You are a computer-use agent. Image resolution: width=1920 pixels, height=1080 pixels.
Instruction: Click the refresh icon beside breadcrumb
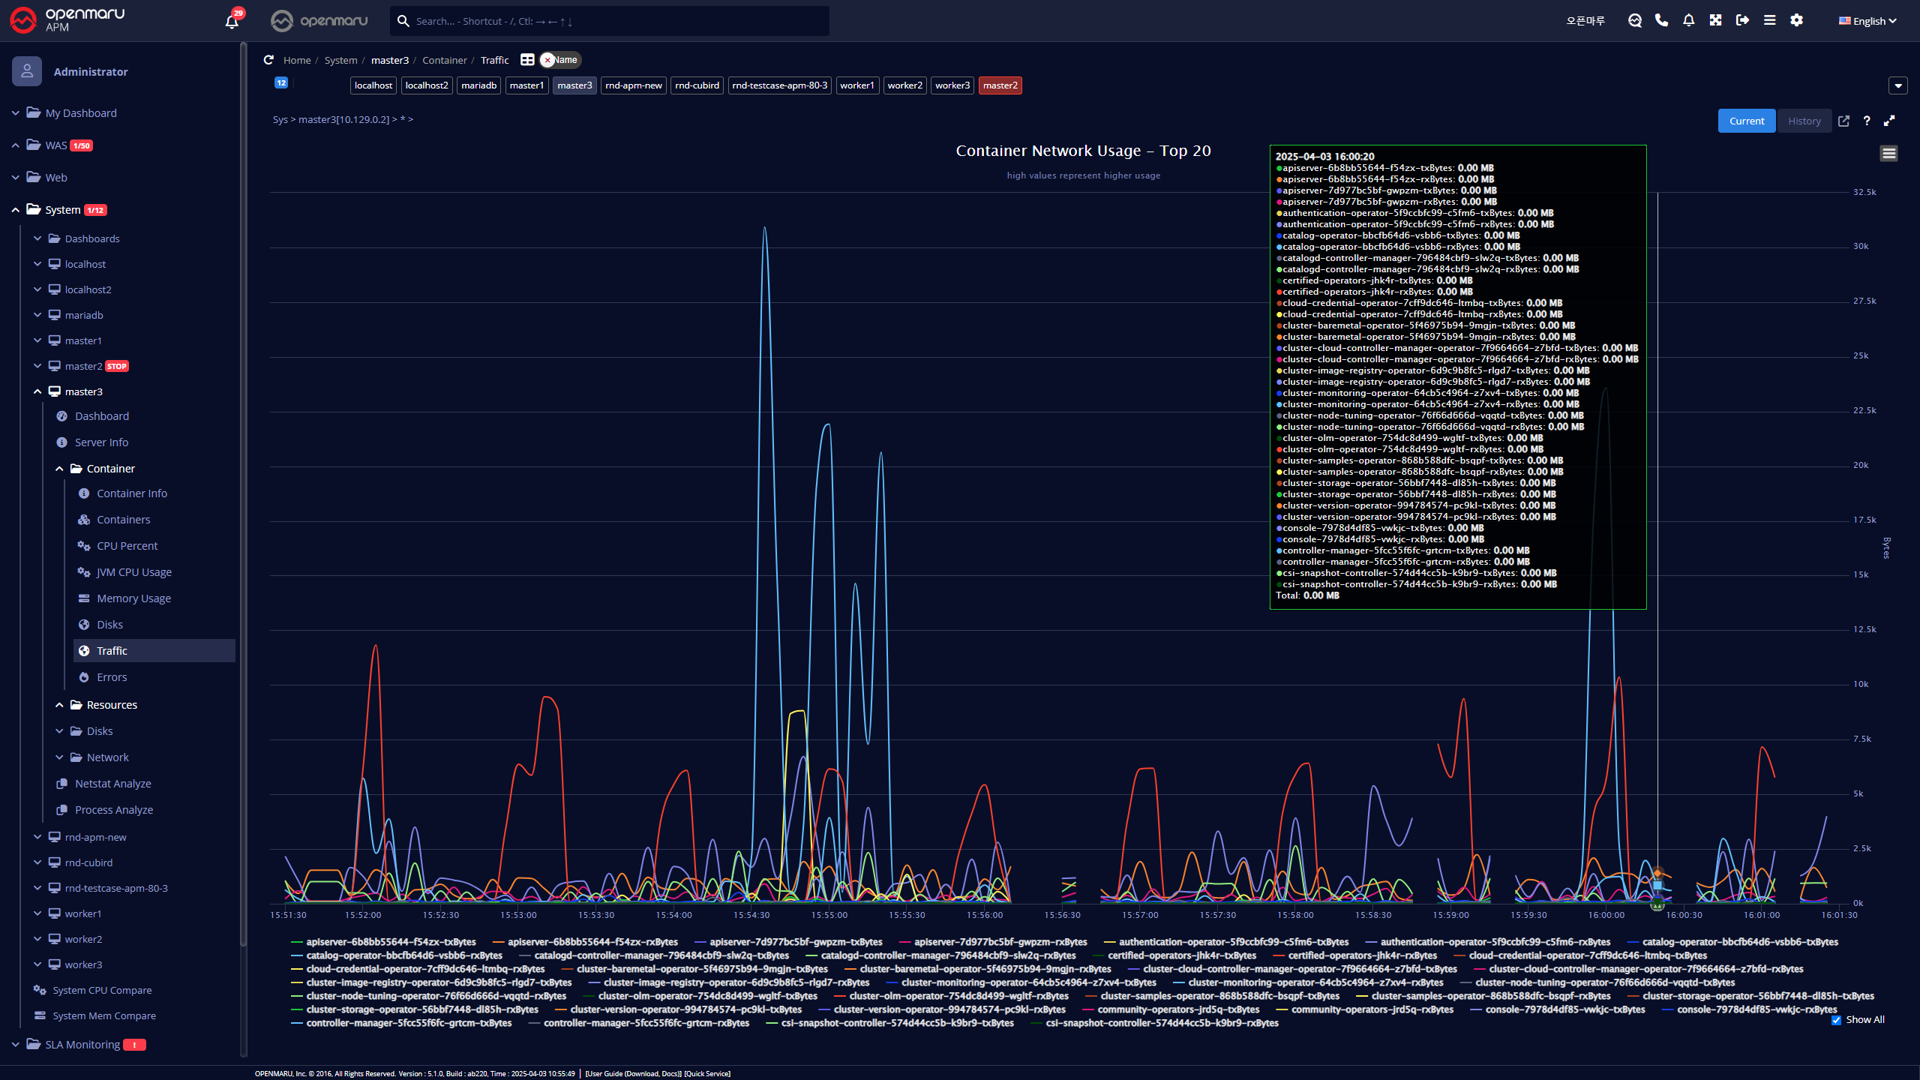pos(268,60)
